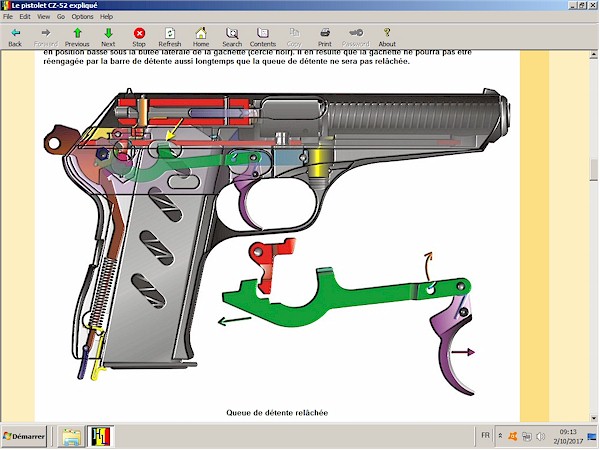
Task: Click the scrollbar up arrow
Action: tap(593, 55)
